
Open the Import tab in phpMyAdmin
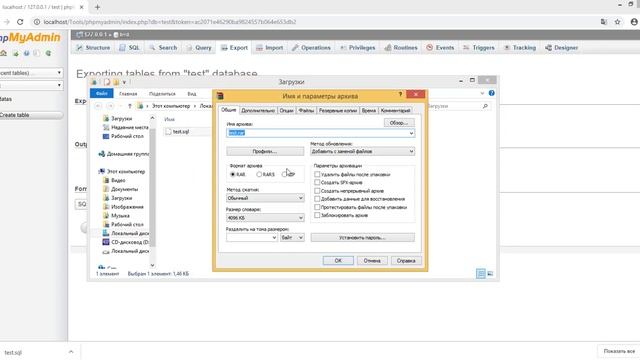269,48
